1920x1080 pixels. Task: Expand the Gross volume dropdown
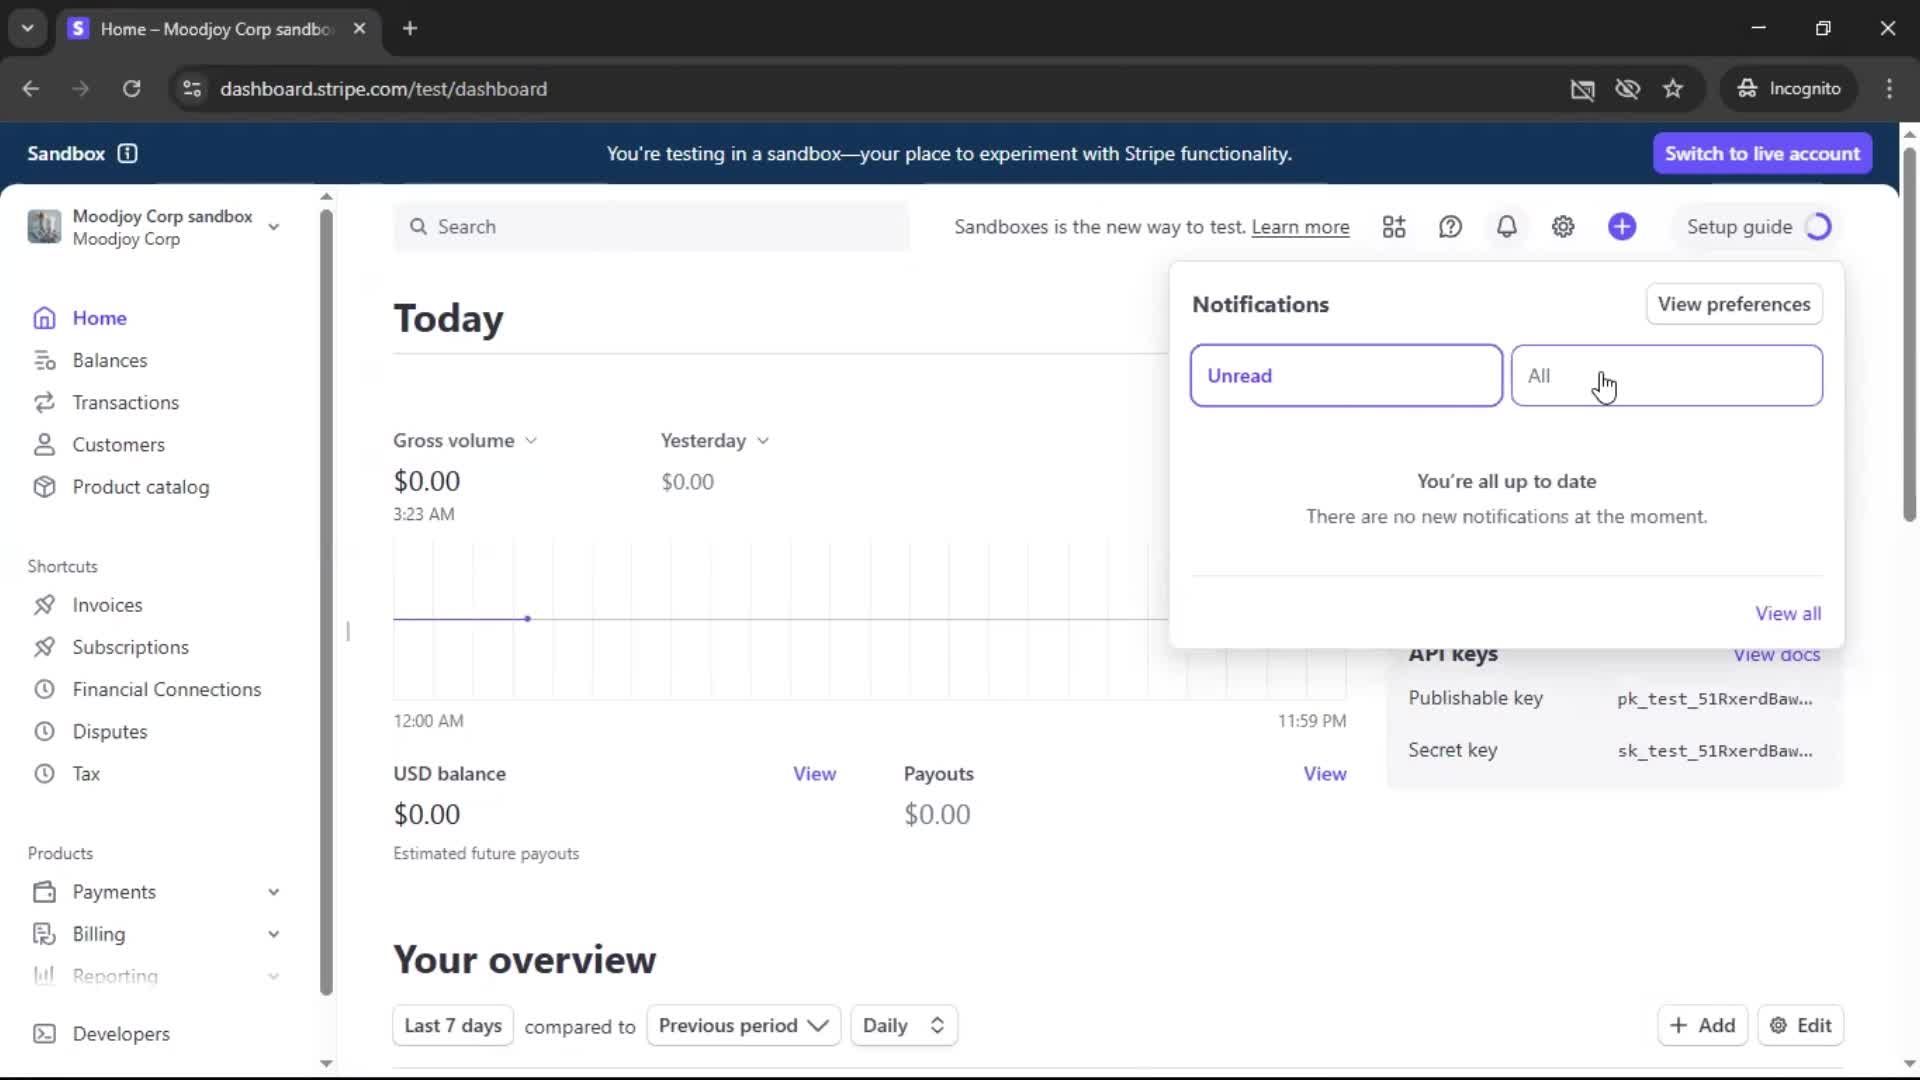[465, 441]
